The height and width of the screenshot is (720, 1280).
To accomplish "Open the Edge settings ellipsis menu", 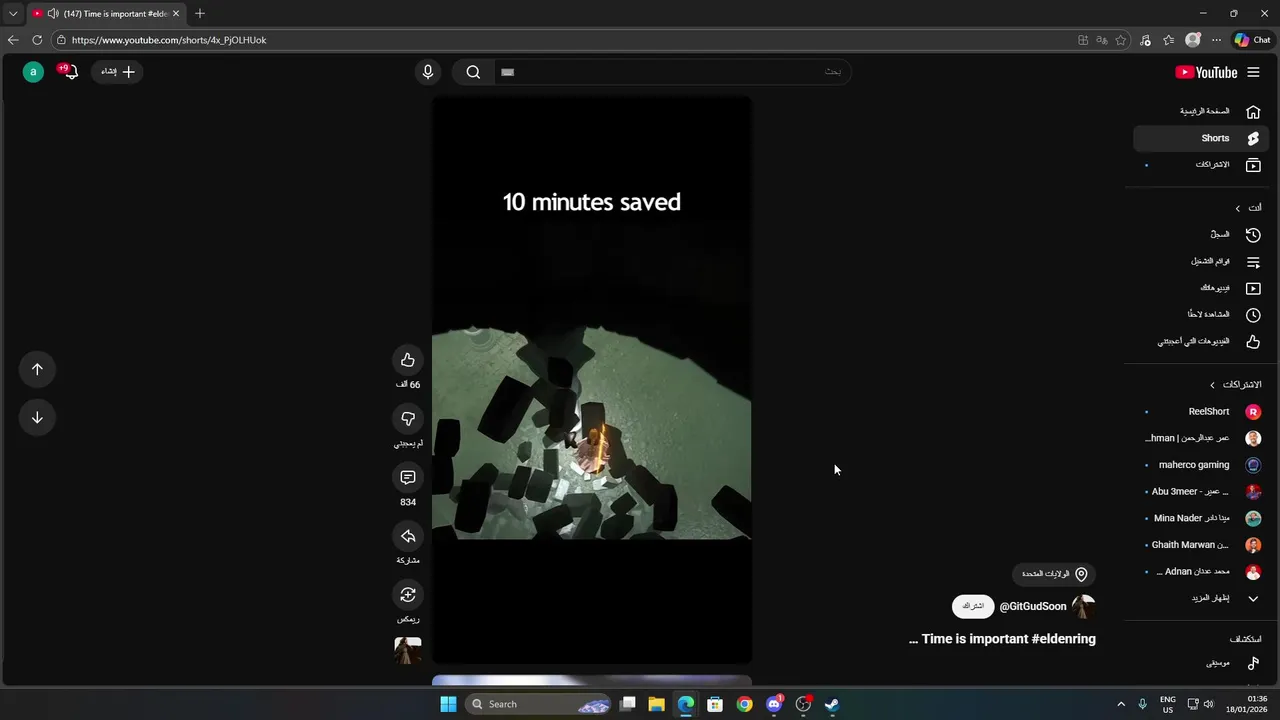I will (x=1216, y=40).
